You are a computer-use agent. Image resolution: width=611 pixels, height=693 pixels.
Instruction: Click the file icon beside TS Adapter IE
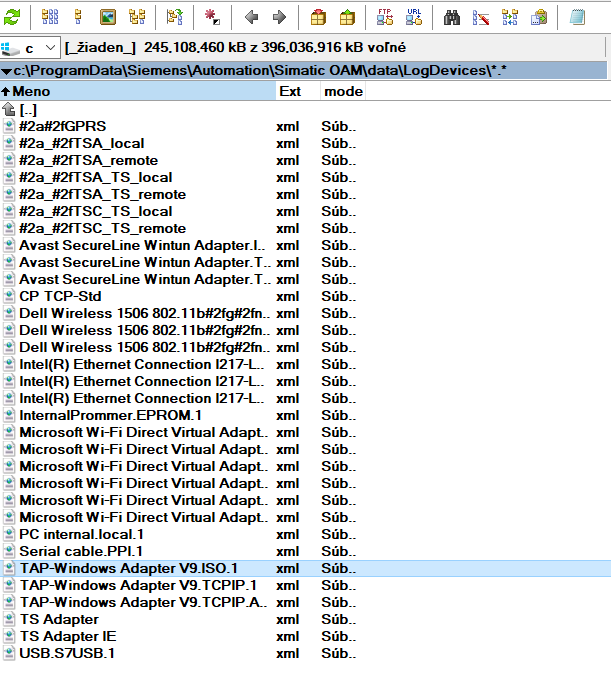(9, 636)
